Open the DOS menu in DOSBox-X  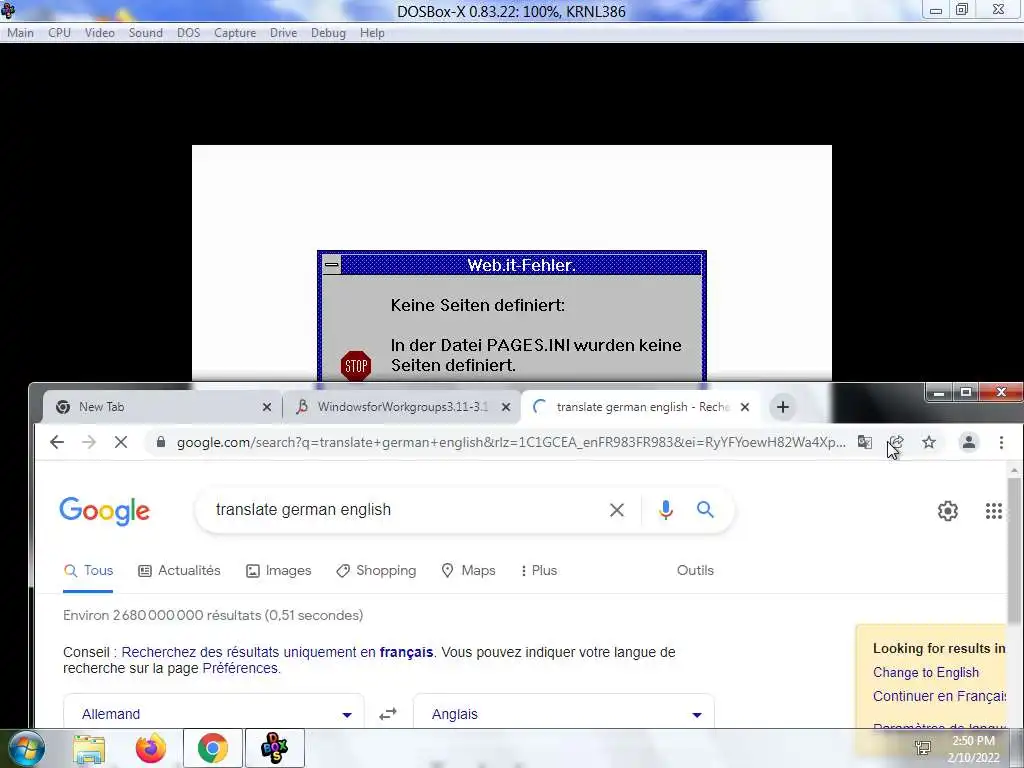coord(189,33)
